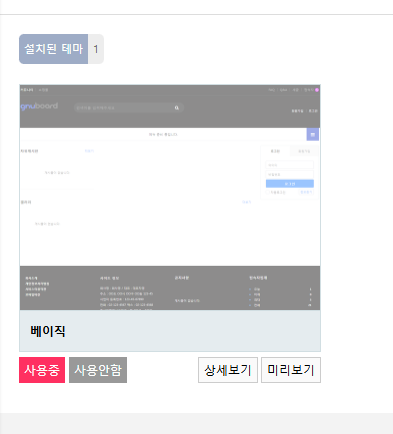The height and width of the screenshot is (434, 393).
Task: Click the 베이직 theme preview thumbnail
Action: [x=170, y=197]
